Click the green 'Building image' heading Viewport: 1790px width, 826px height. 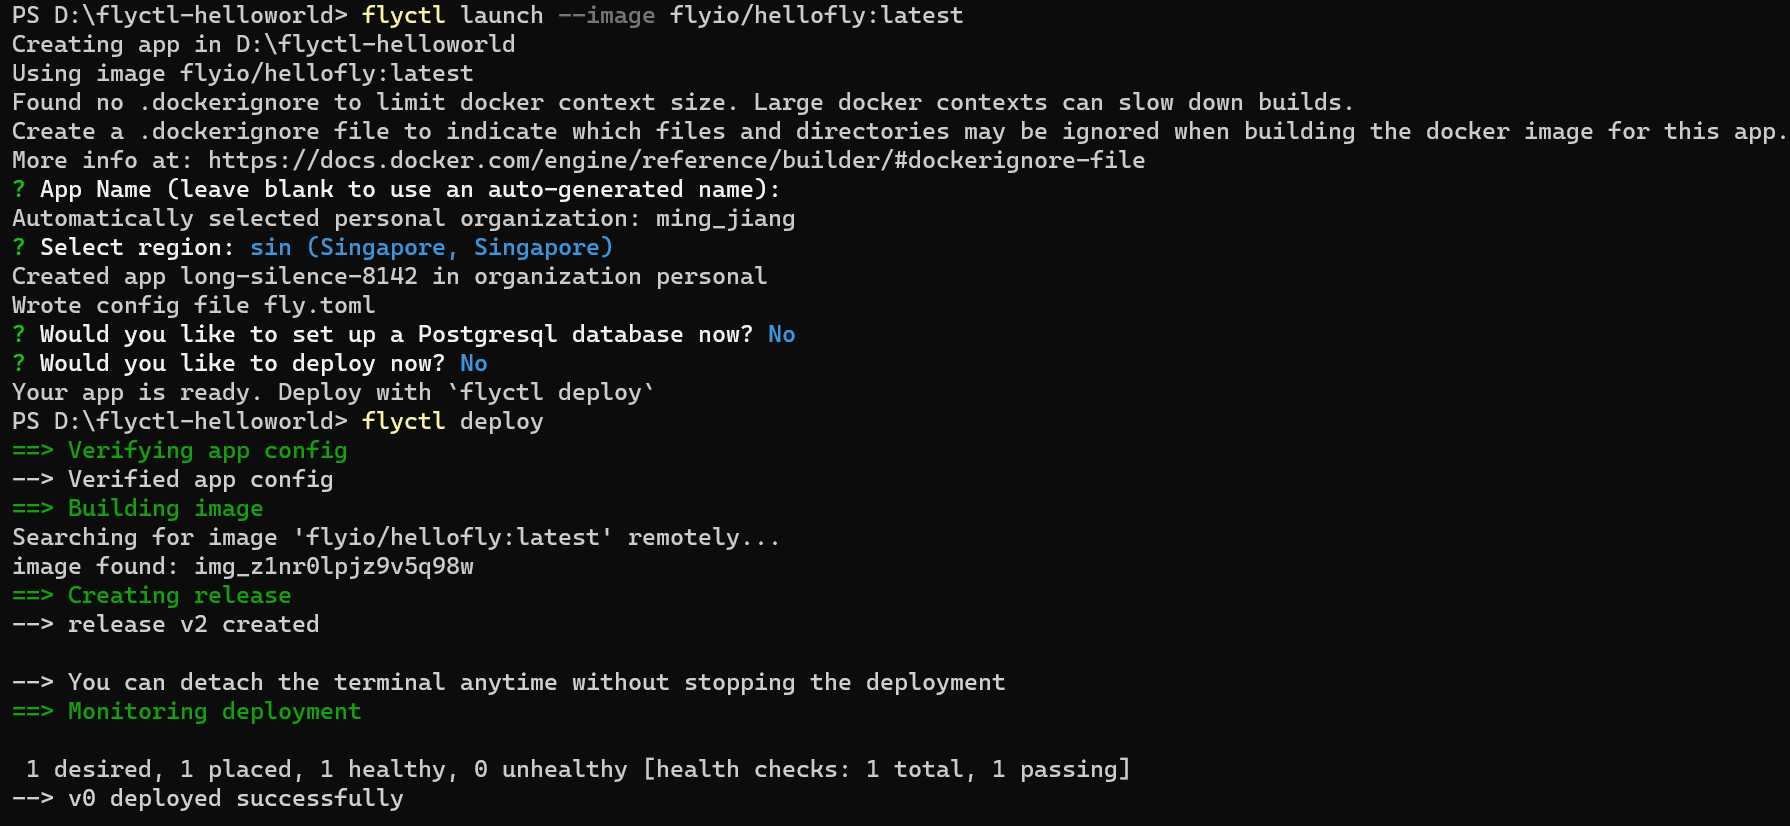point(165,508)
